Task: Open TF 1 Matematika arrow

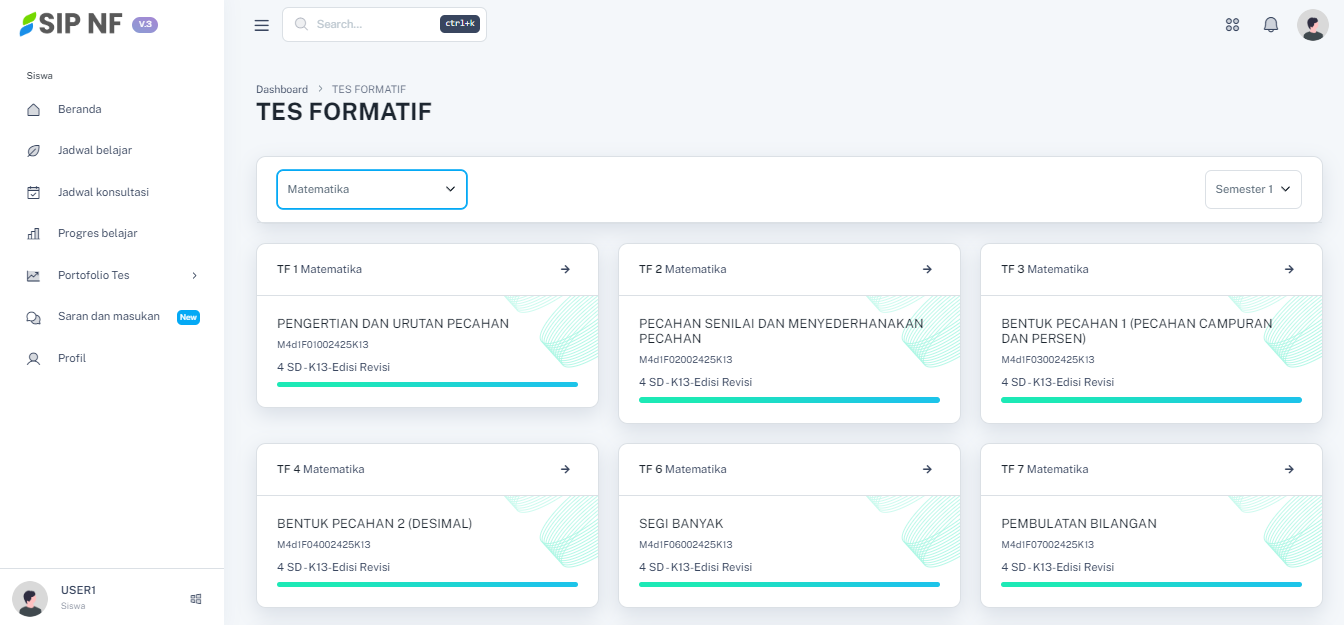Action: pos(565,269)
